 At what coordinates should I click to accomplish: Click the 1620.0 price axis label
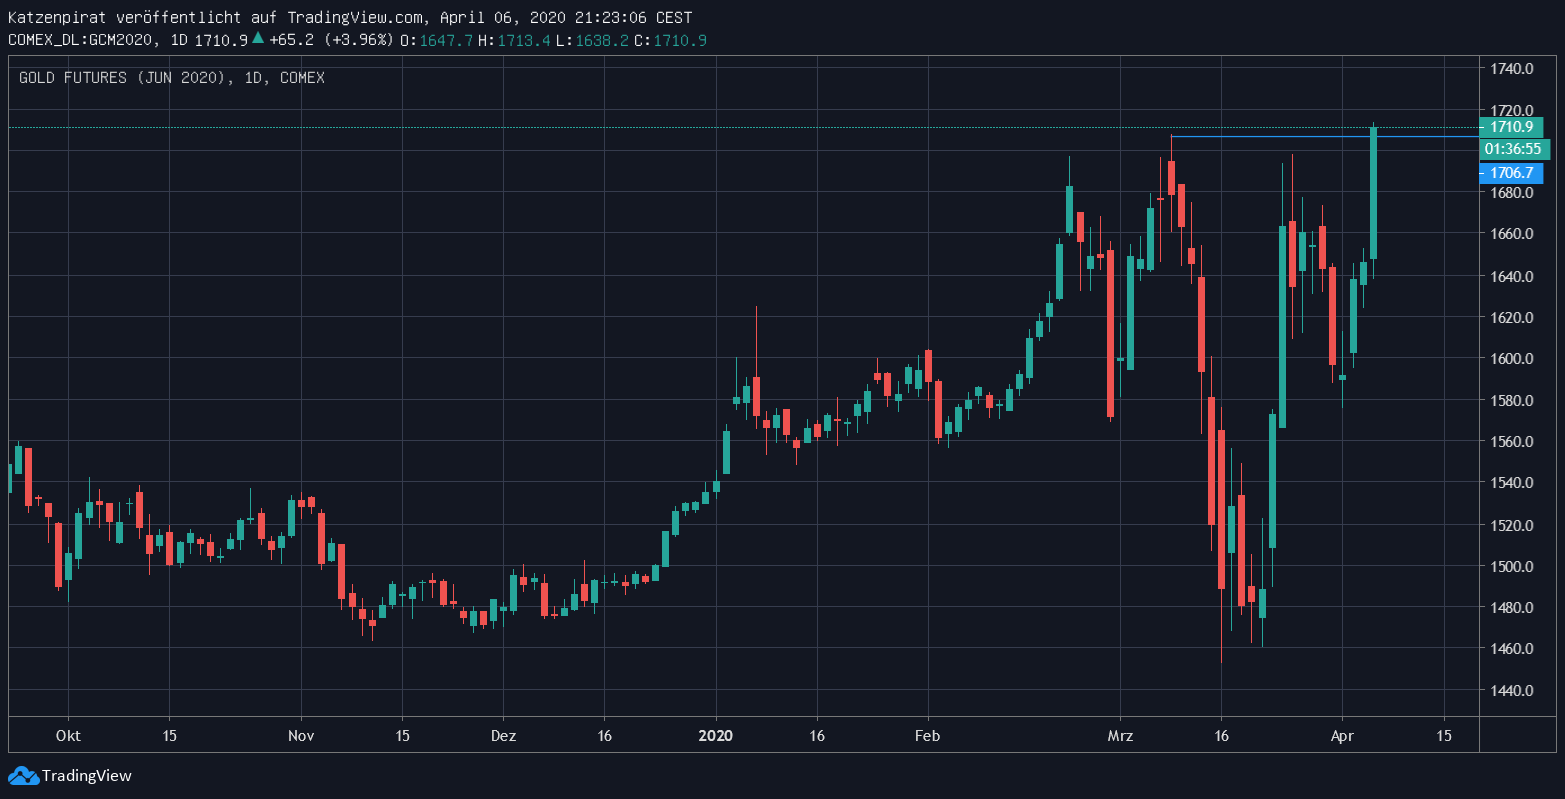(1511, 317)
